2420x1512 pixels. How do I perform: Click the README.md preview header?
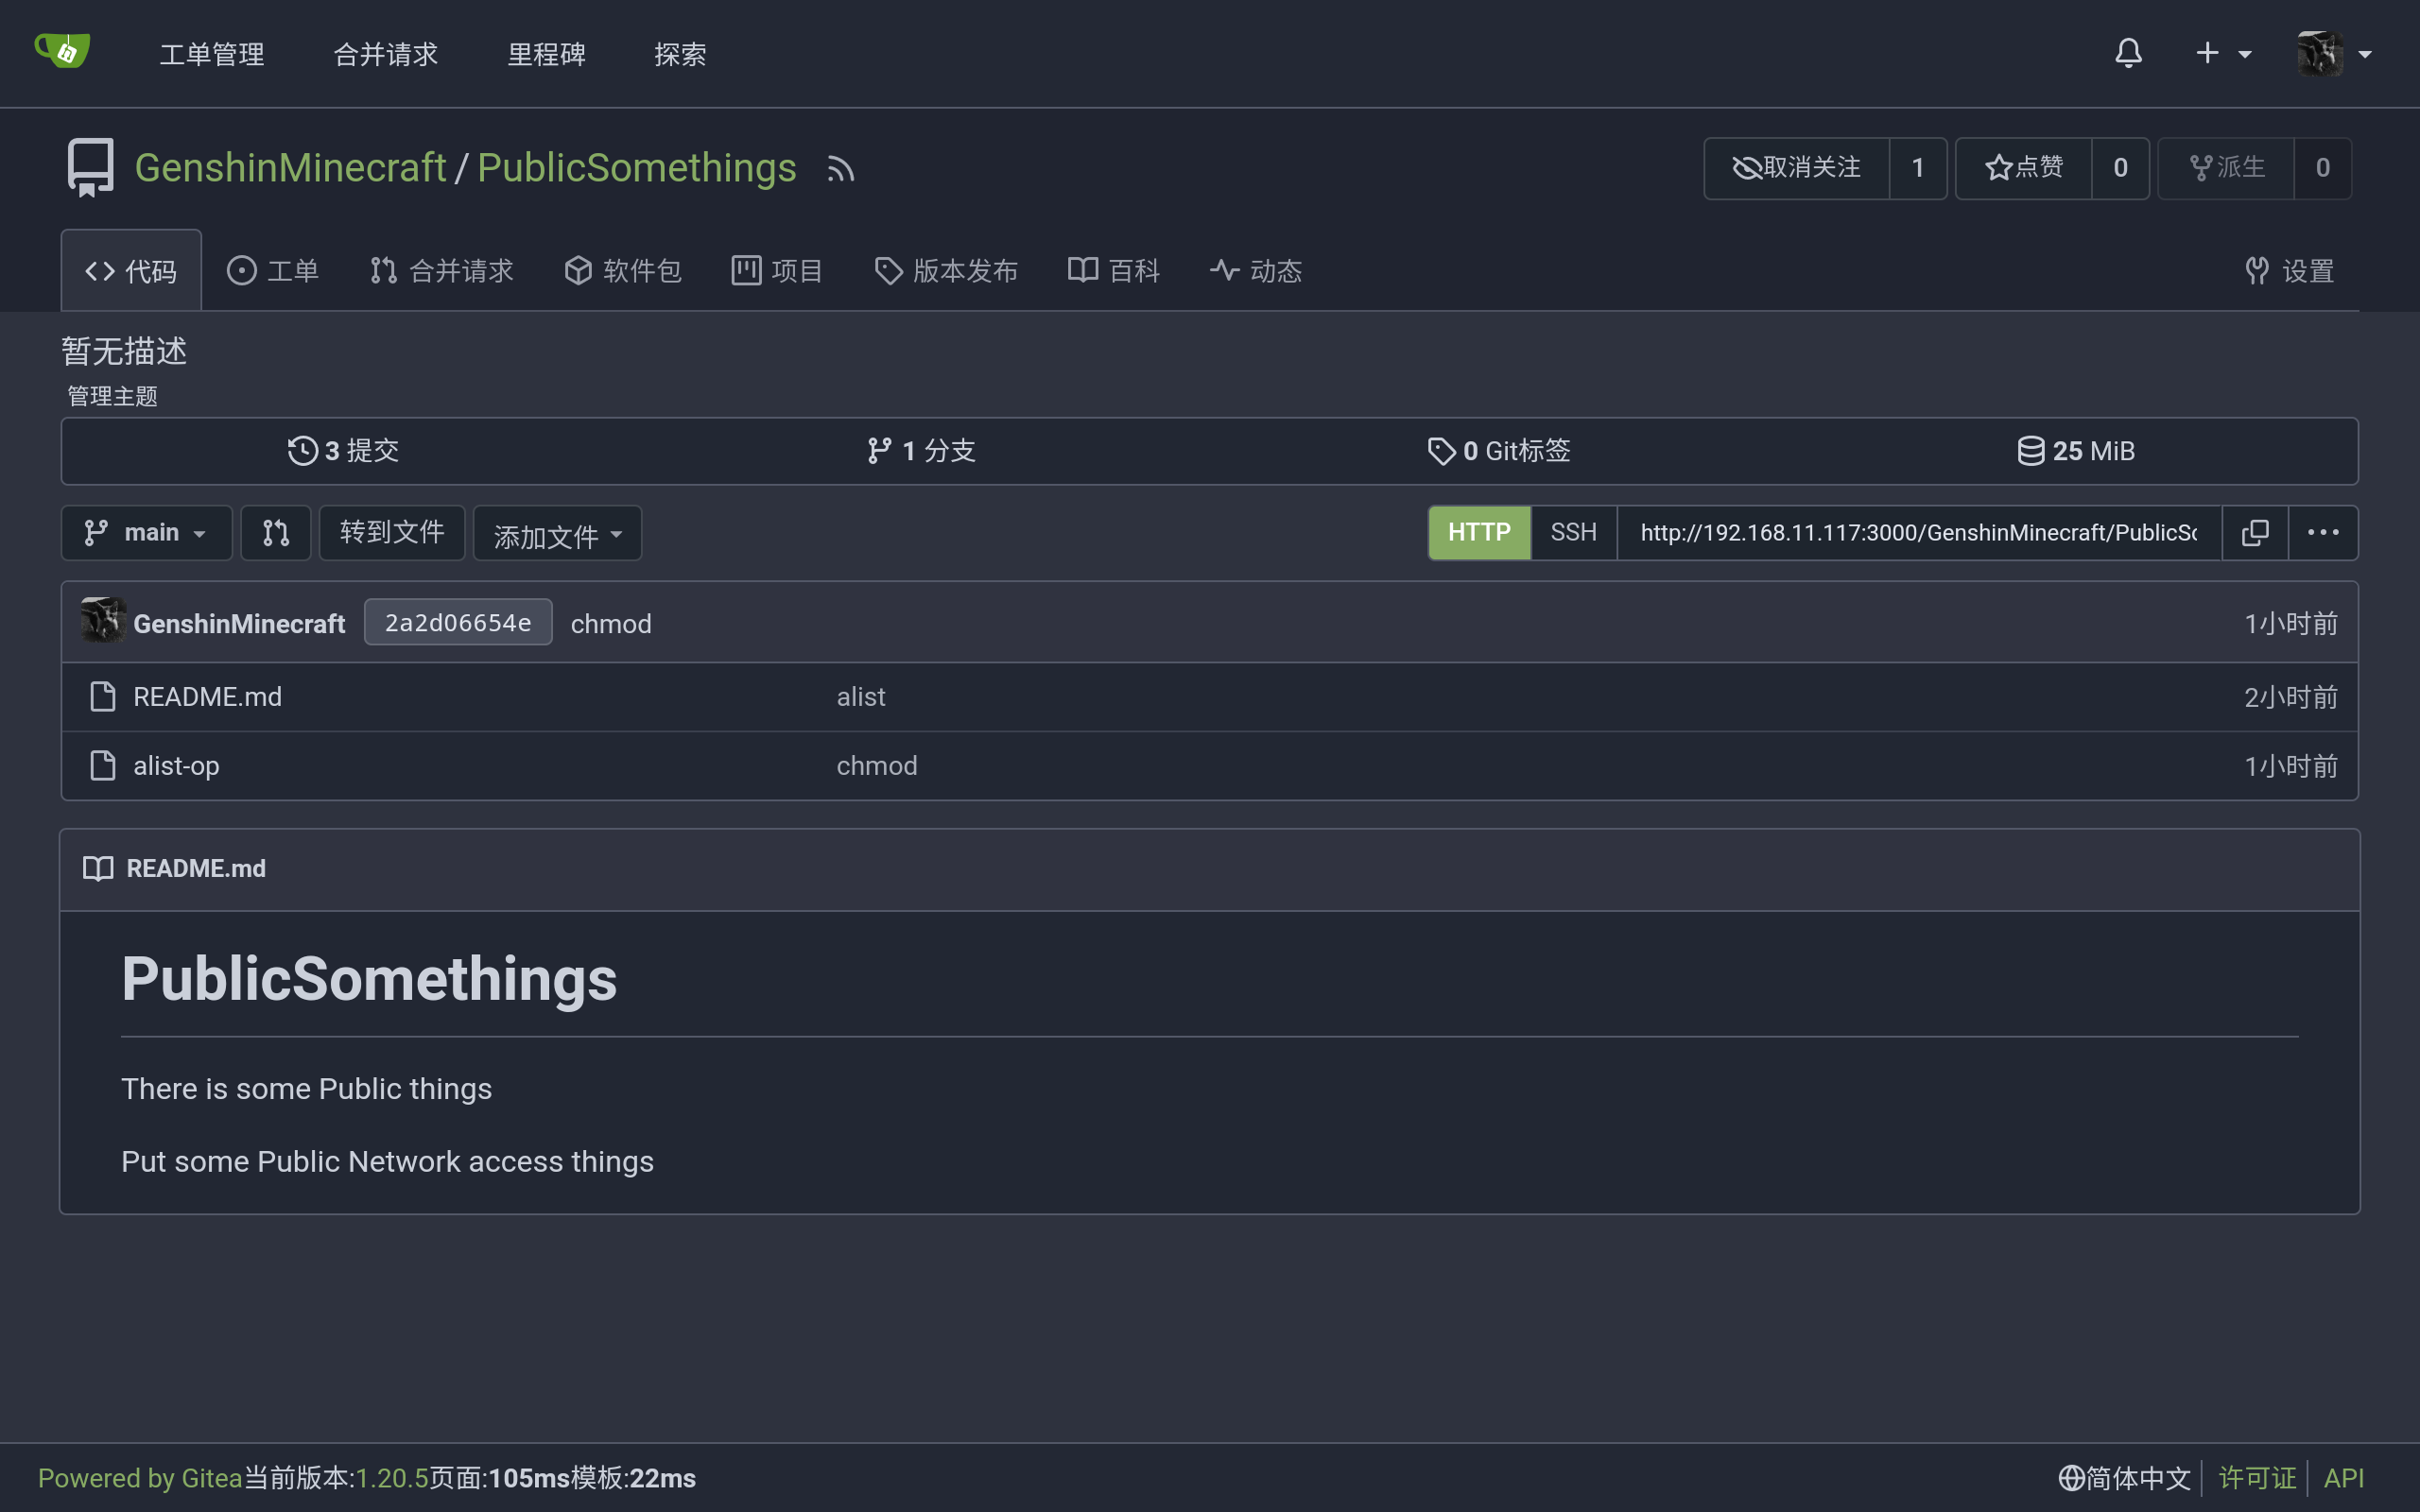1209,869
